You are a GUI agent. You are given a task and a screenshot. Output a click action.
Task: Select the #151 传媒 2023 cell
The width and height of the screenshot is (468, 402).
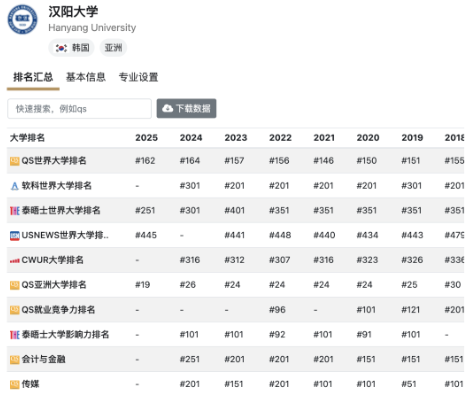[x=234, y=384]
